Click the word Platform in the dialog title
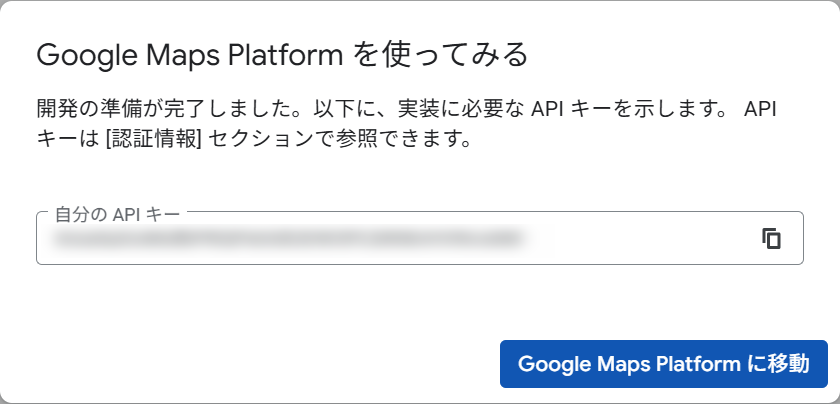The image size is (840, 404). 281,55
